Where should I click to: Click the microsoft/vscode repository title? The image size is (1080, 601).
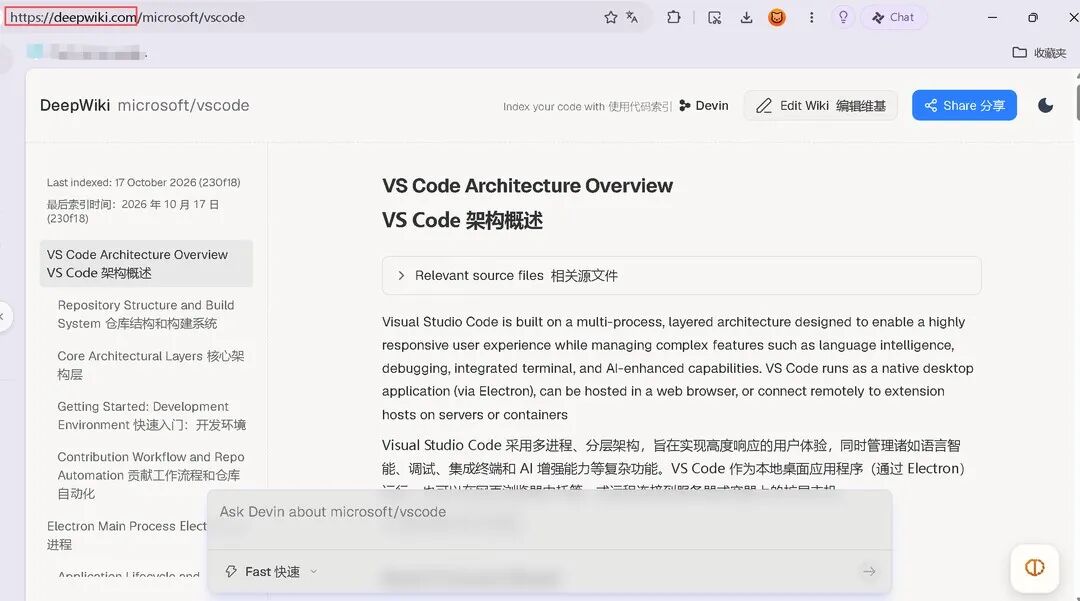pos(183,105)
